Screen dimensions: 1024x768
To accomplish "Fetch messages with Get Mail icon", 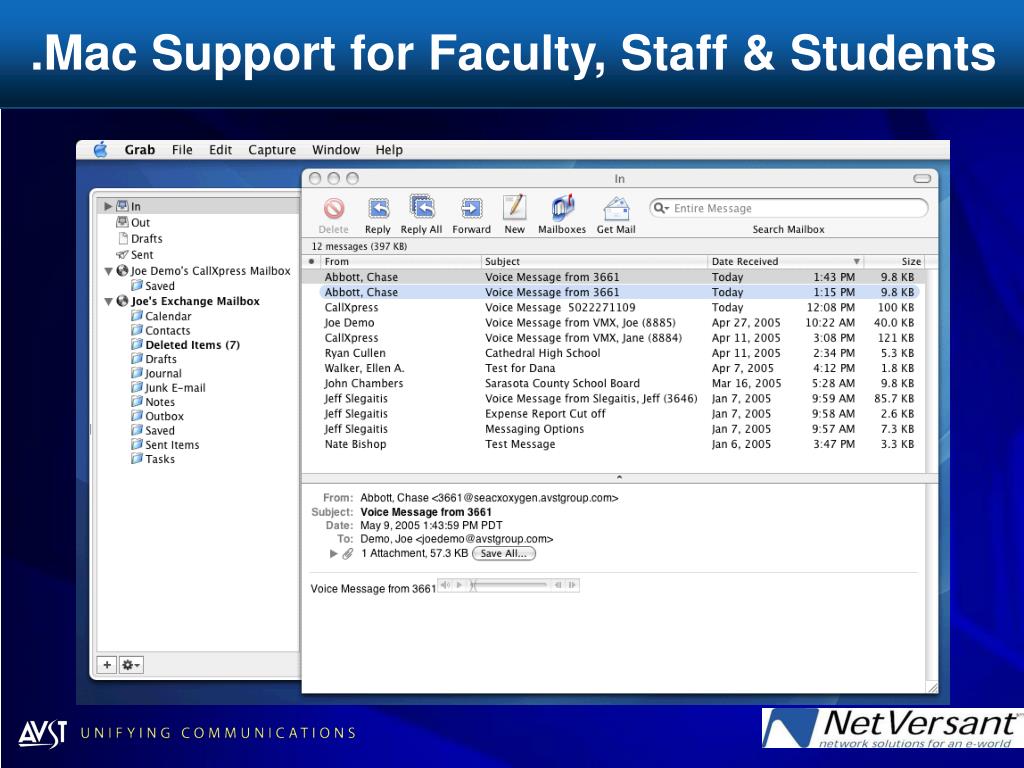I will point(616,209).
